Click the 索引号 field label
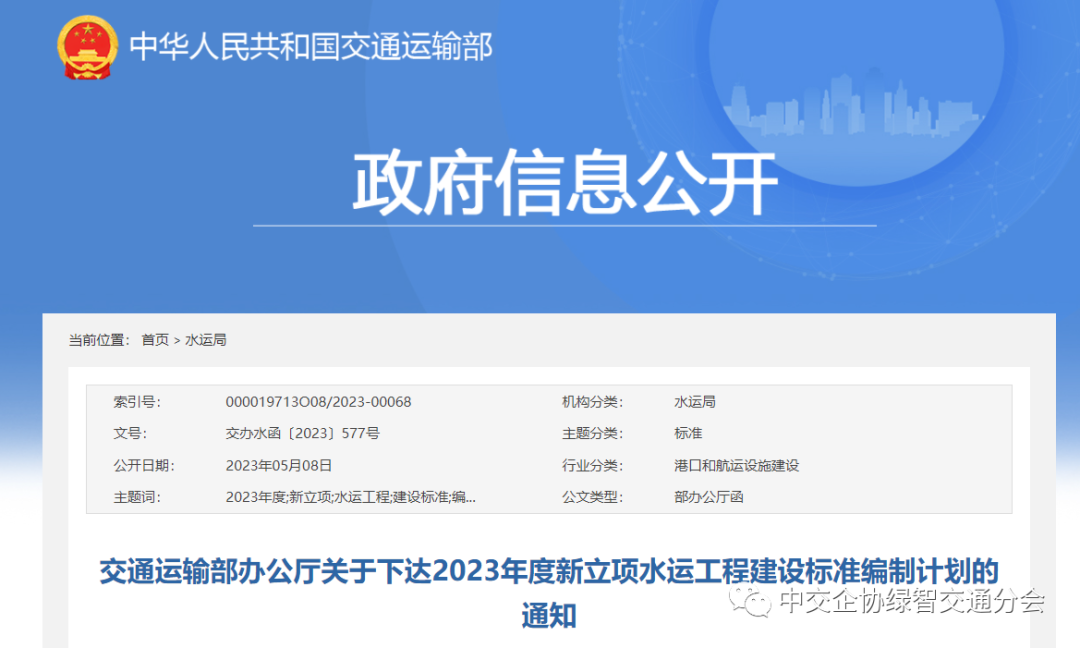 (x=137, y=402)
